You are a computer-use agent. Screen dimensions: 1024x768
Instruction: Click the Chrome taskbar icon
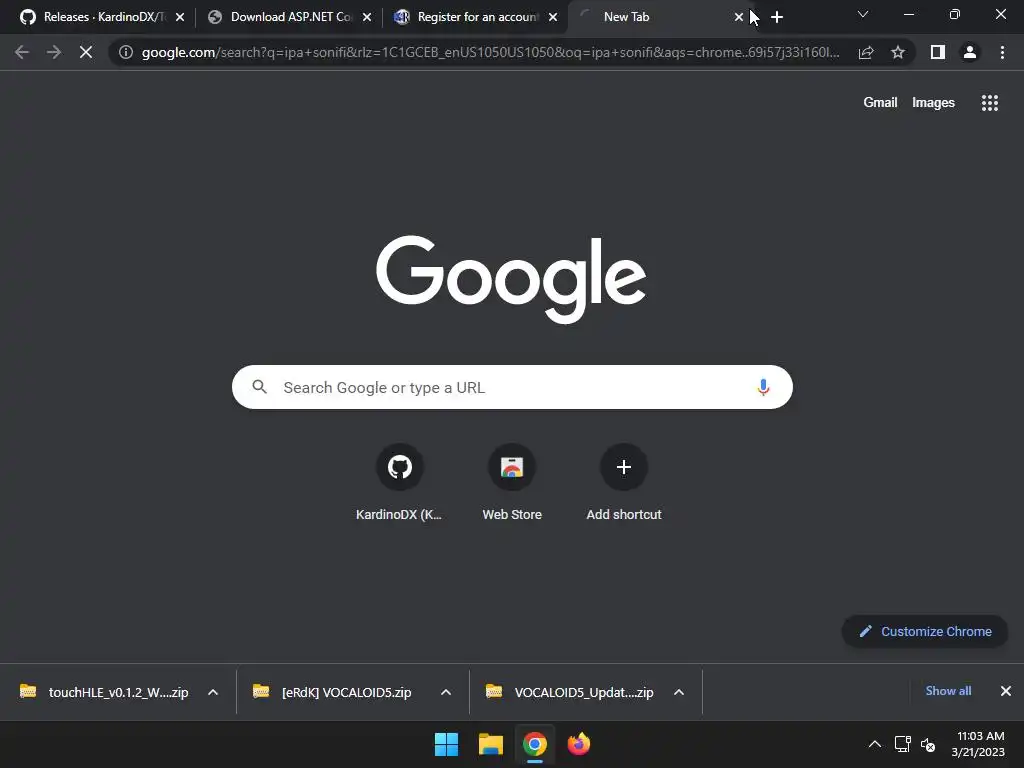click(534, 744)
